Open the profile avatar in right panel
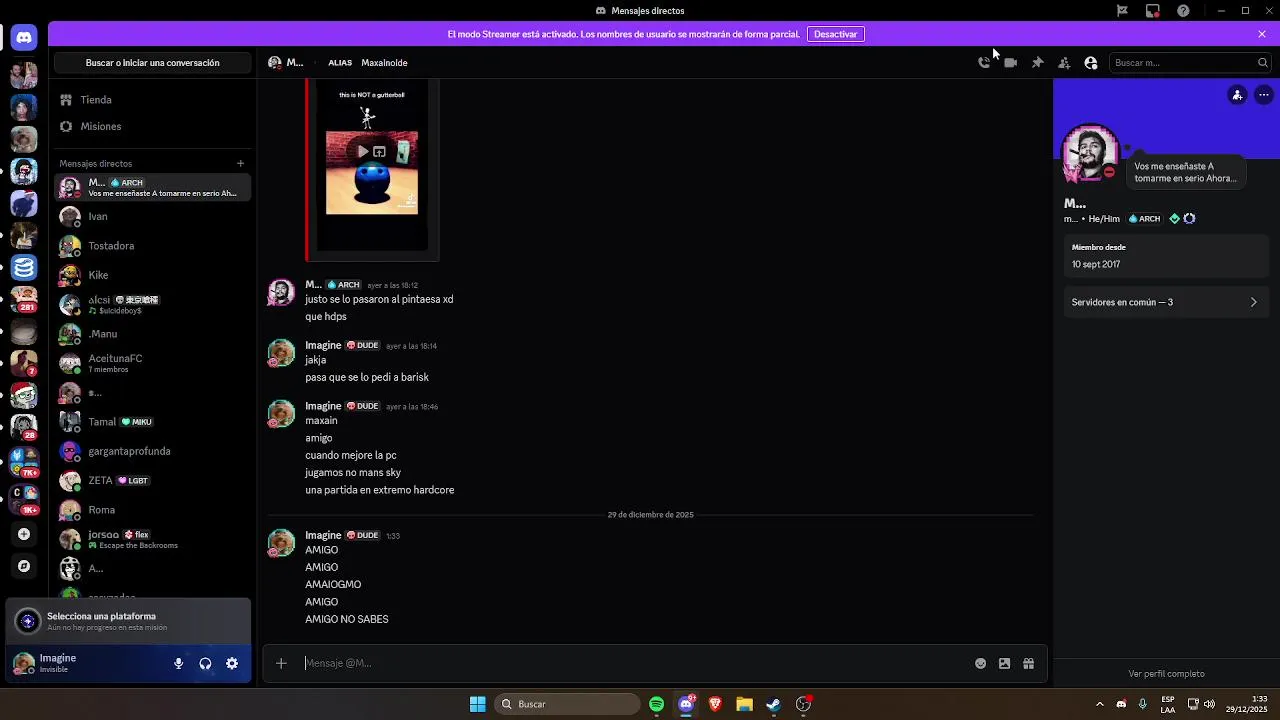 [1090, 153]
